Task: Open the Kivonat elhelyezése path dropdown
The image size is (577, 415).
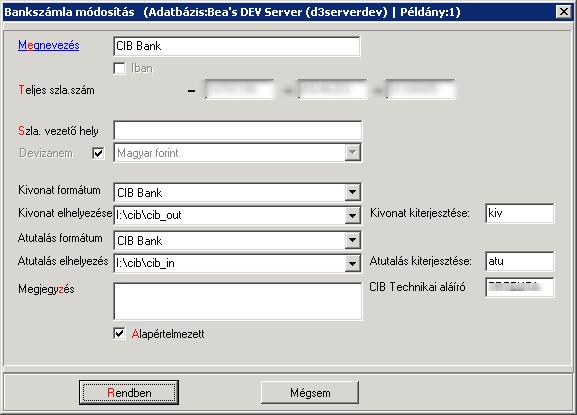Action: point(352,215)
